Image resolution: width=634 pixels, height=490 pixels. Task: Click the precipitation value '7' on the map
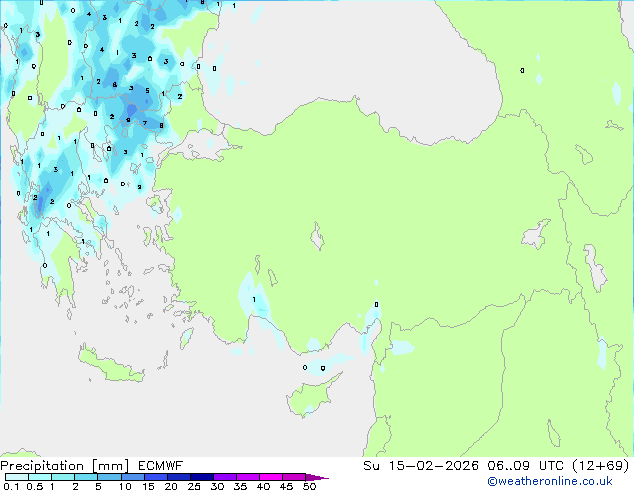point(145,123)
